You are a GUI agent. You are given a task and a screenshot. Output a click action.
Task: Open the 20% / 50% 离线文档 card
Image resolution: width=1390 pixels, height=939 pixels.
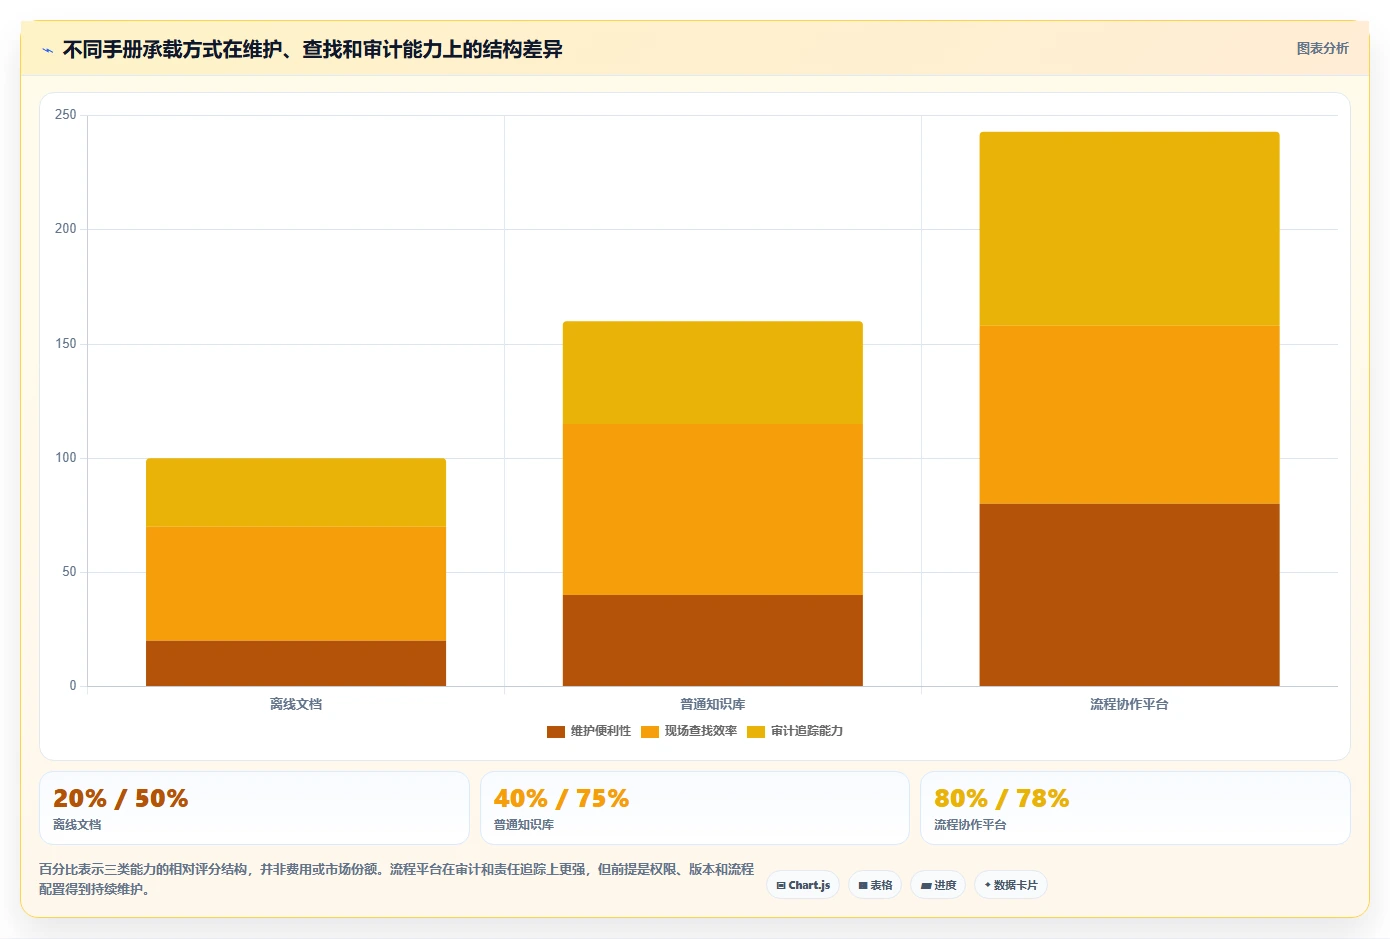(254, 808)
